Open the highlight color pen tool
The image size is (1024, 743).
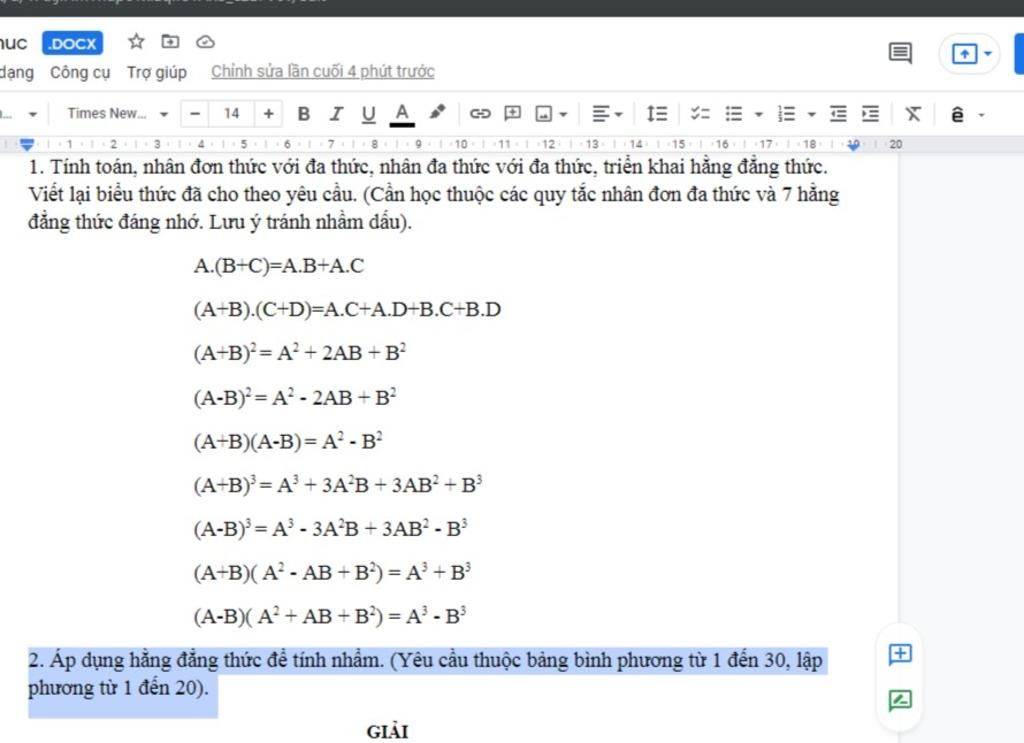point(437,113)
